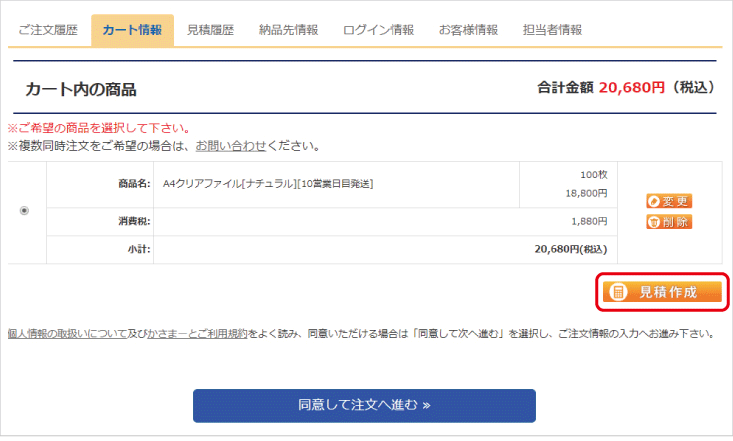The height and width of the screenshot is (441, 733).
Task: Go to the 納品先情報 tab
Action: coord(288,30)
